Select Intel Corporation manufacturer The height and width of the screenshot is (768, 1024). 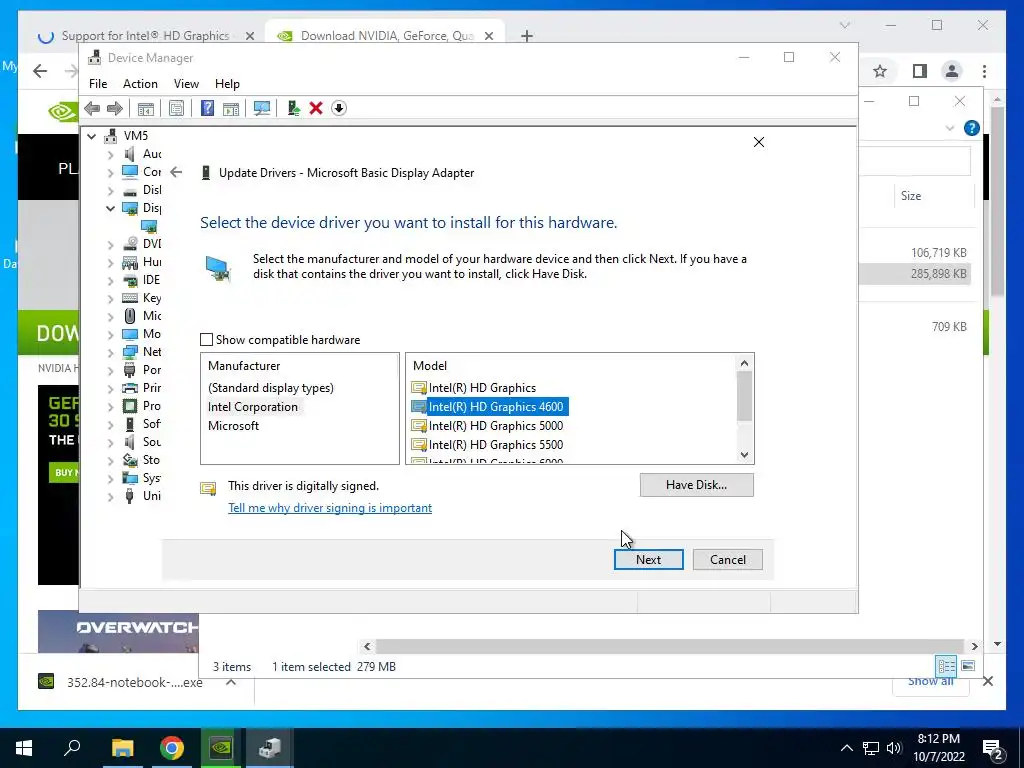pyautogui.click(x=253, y=407)
